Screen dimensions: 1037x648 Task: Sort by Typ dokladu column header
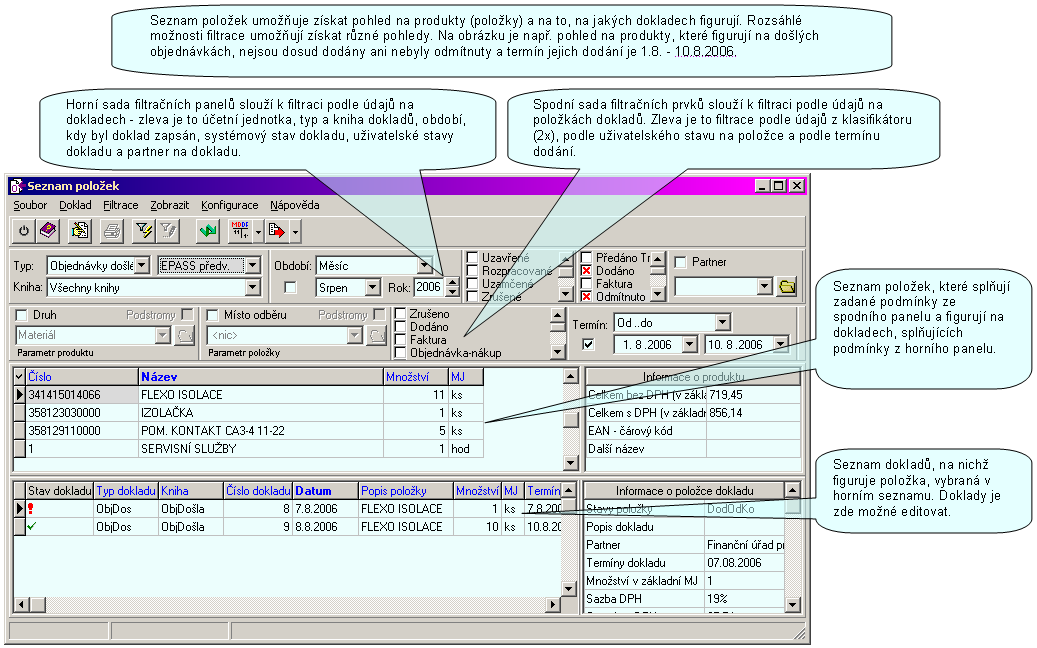coord(126,491)
